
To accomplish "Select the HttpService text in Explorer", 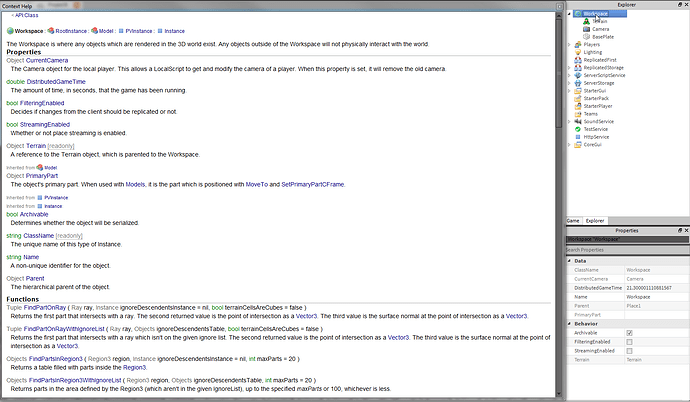I will [596, 137].
